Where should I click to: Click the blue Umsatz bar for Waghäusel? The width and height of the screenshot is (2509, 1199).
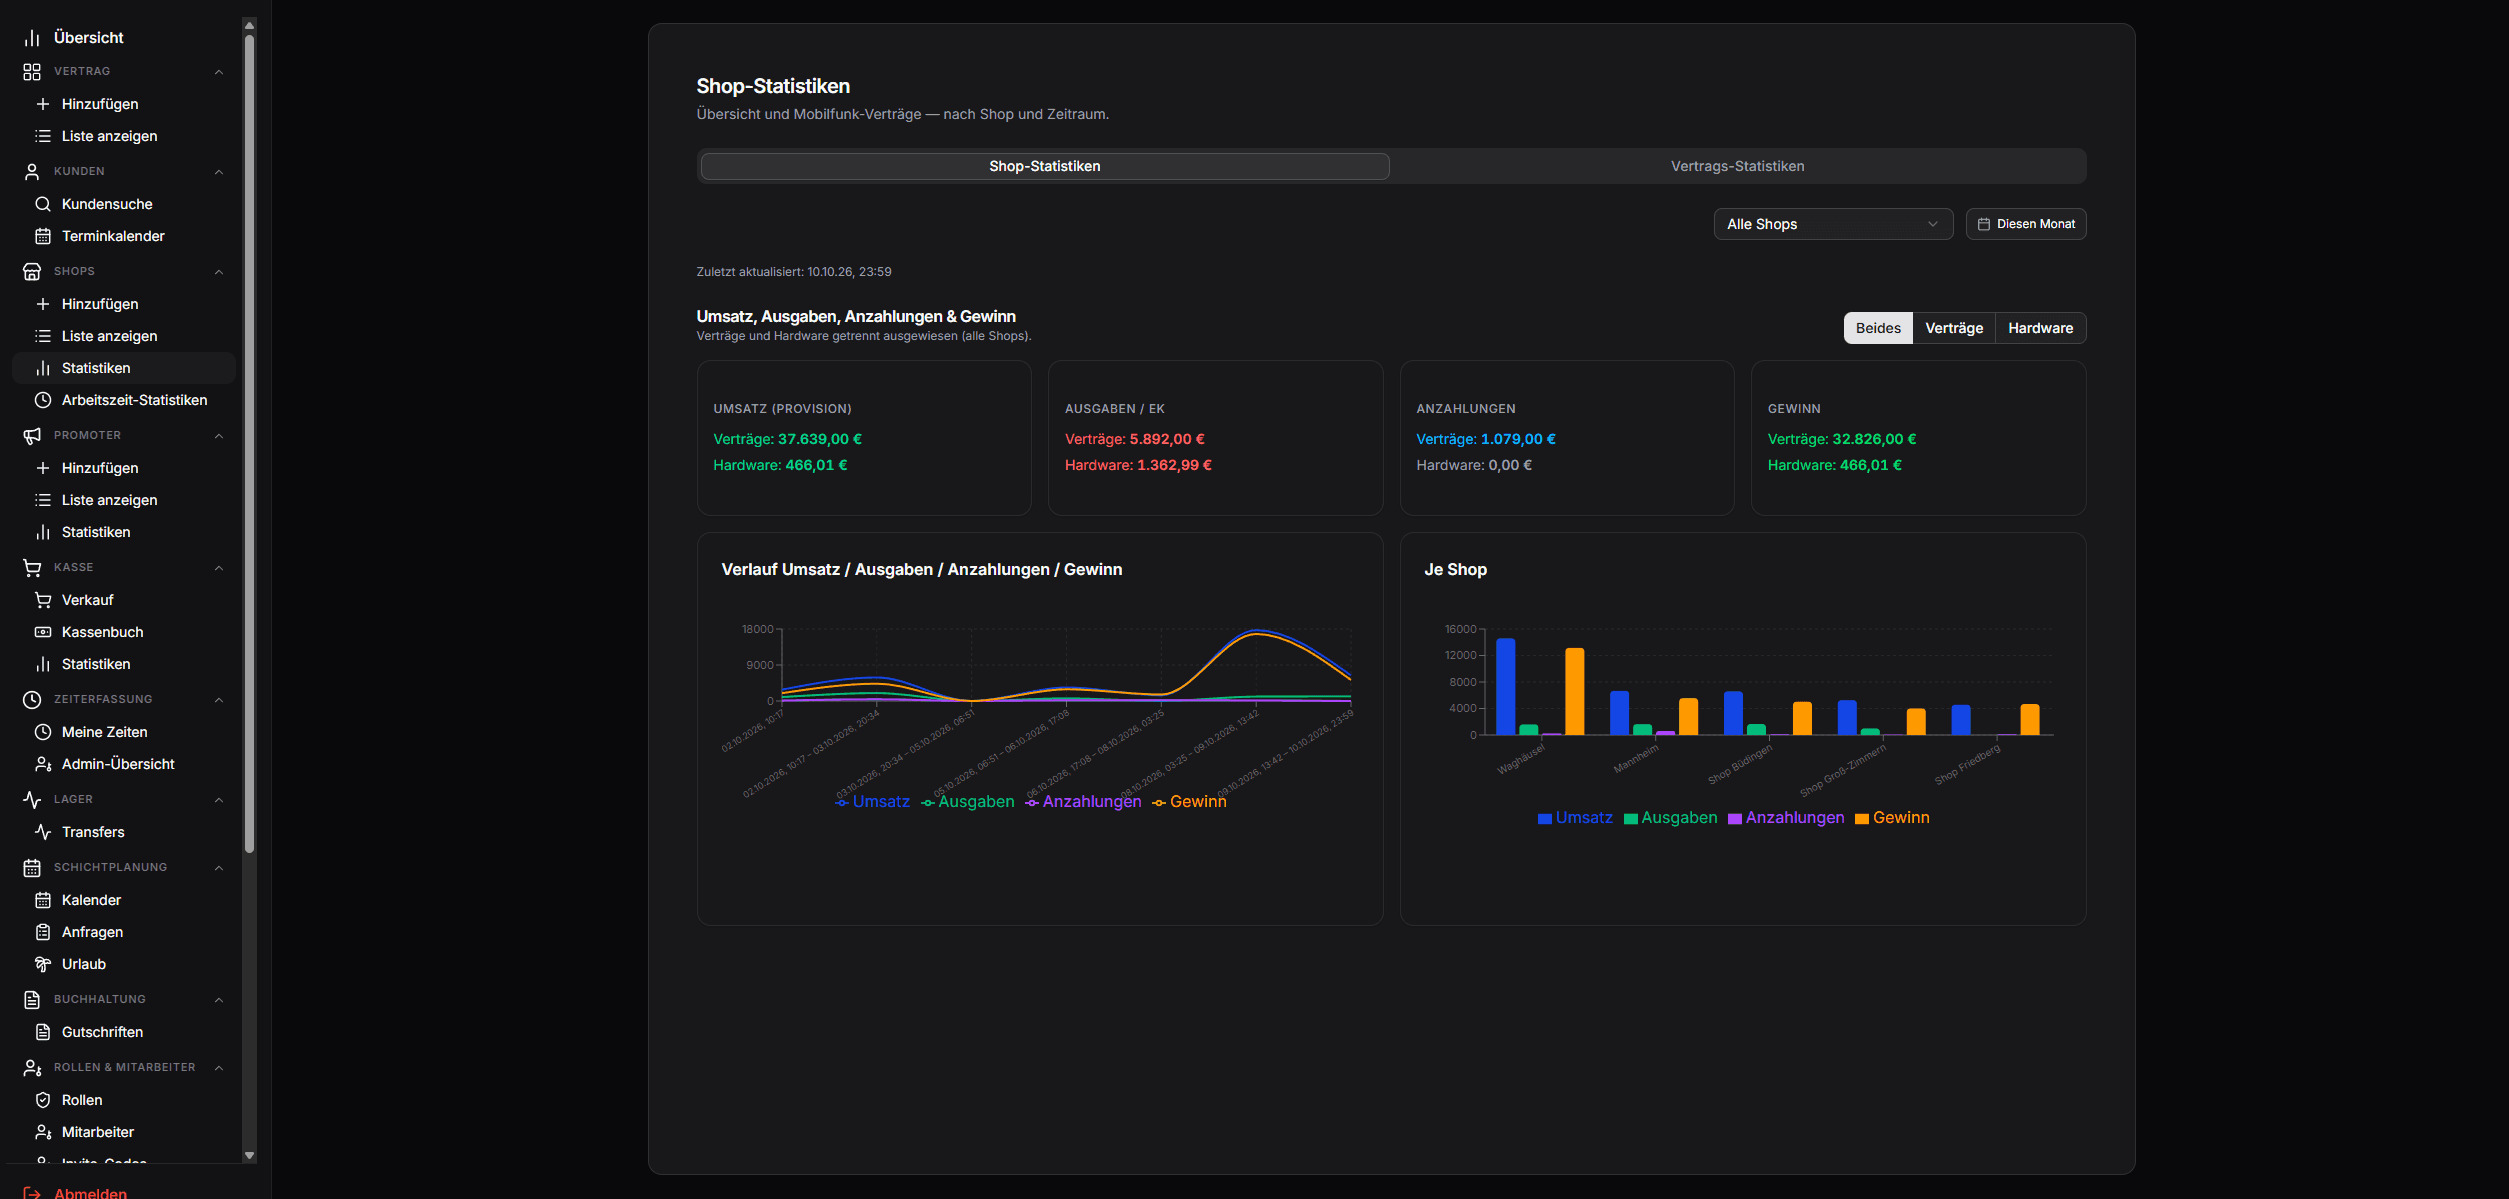coord(1505,686)
